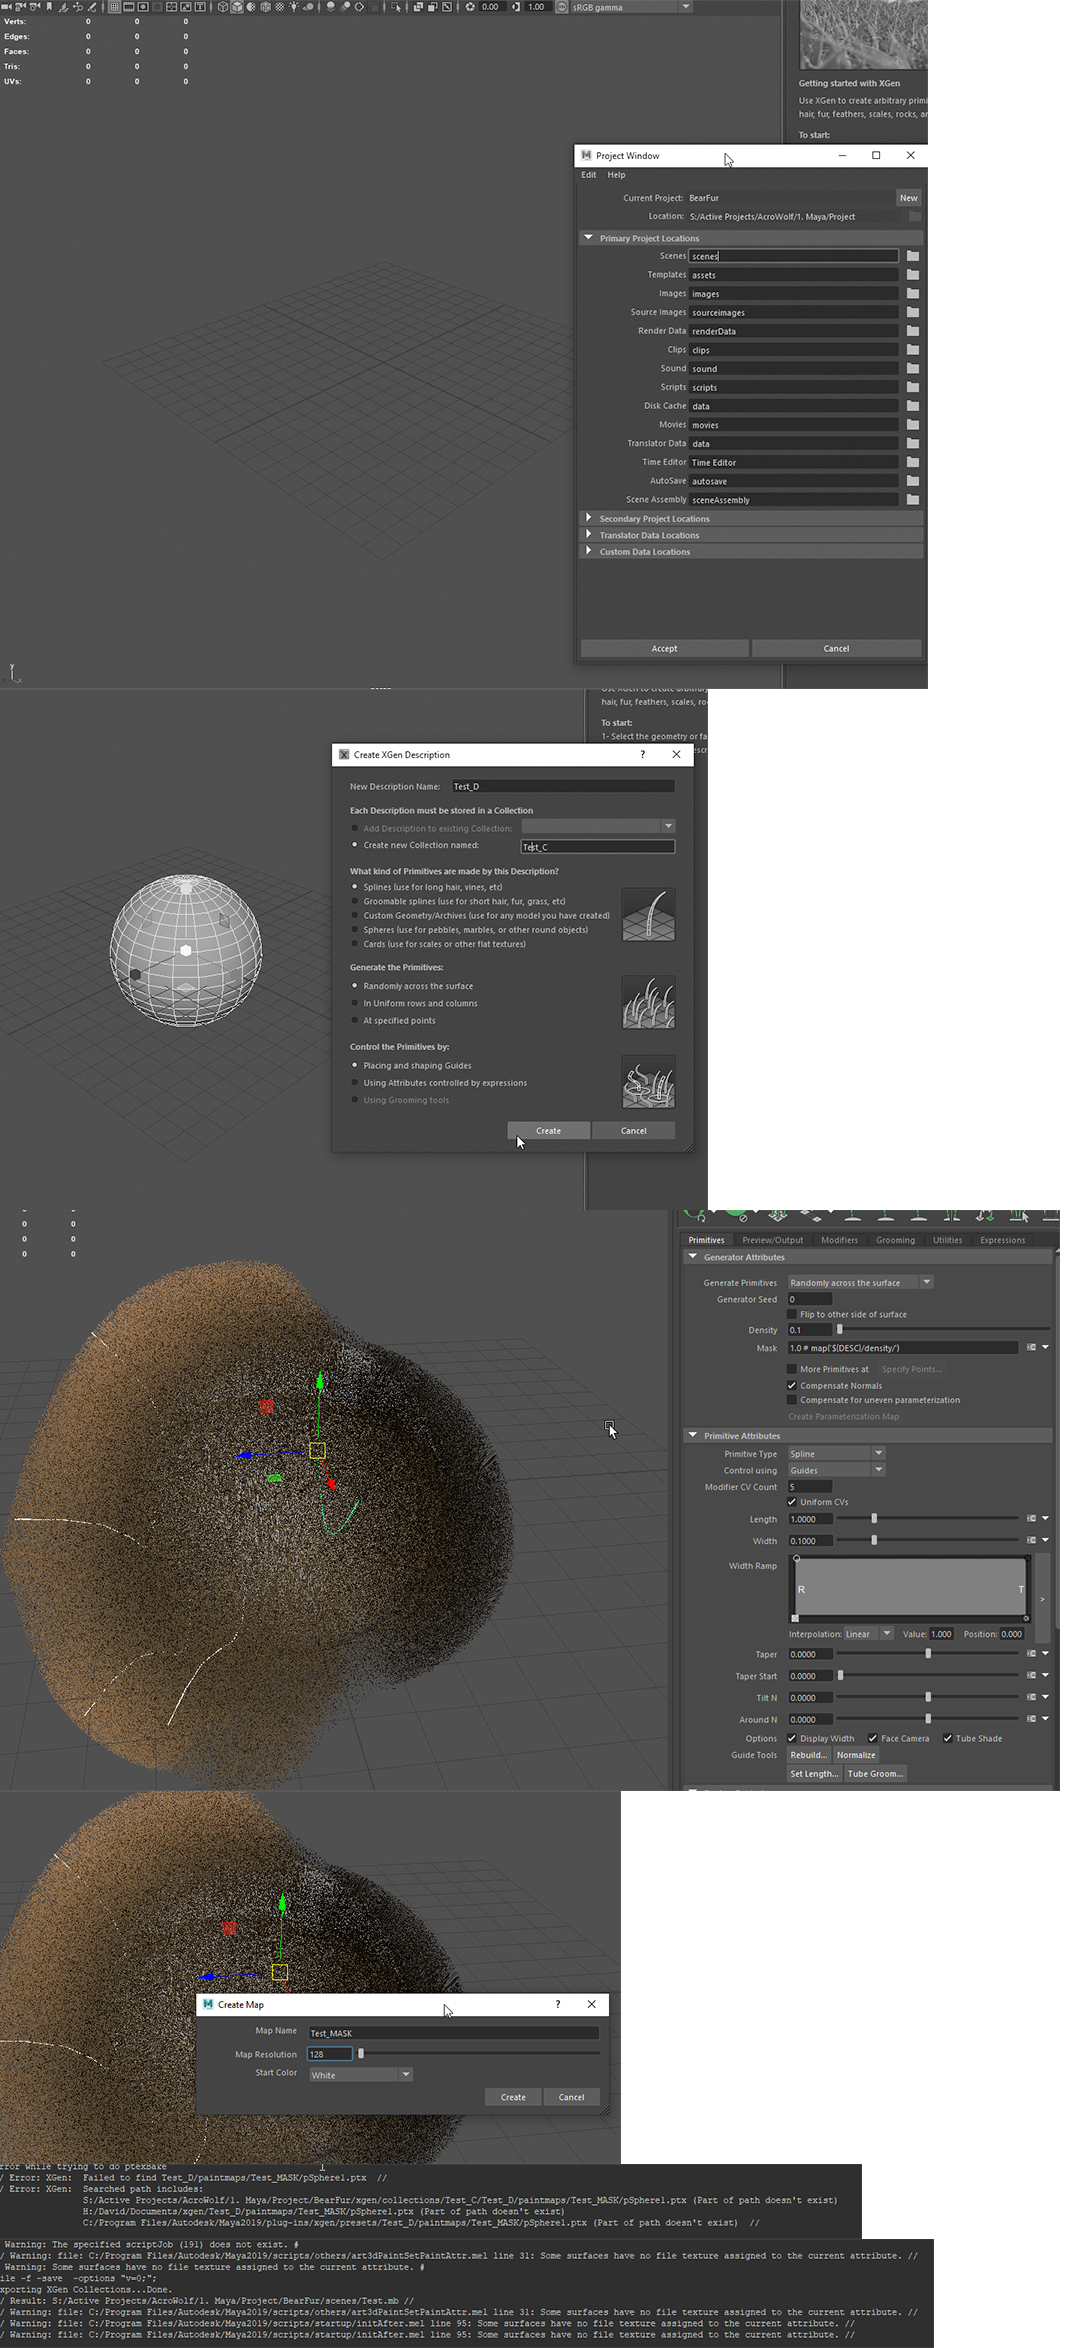
Task: Browse folder for Time Editor location
Action: click(913, 462)
